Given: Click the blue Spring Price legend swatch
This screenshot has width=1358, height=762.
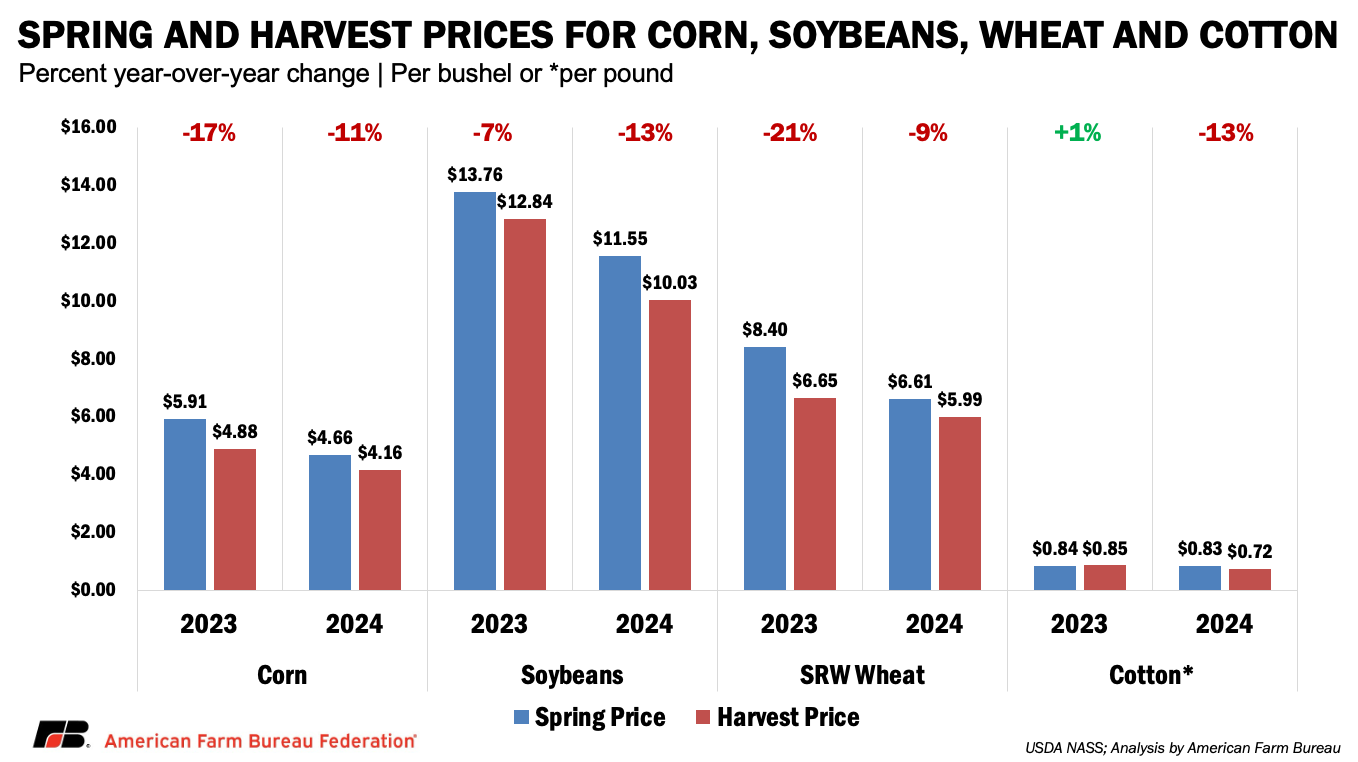Looking at the screenshot, I should point(521,717).
